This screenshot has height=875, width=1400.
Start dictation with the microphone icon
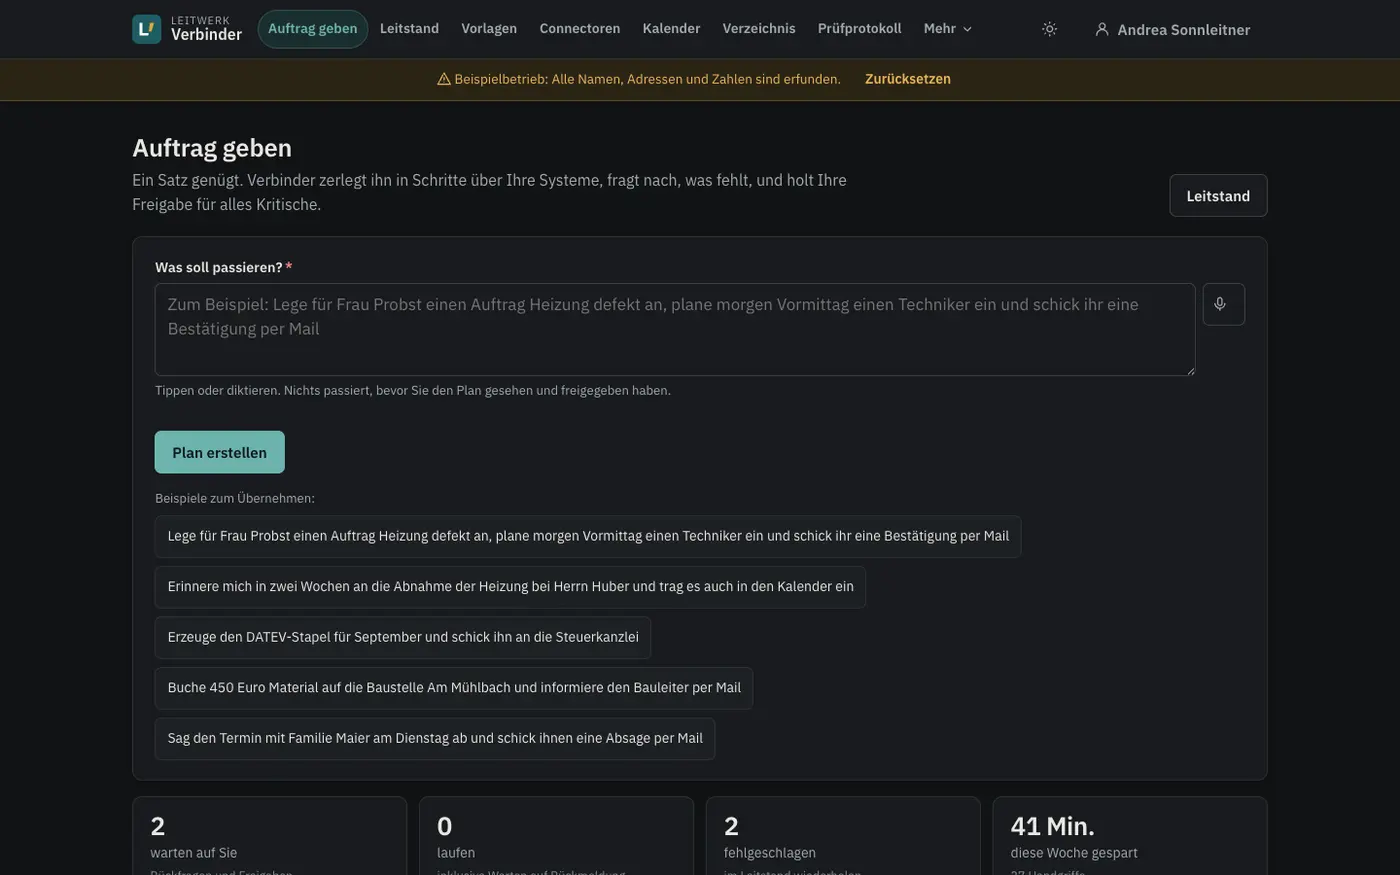click(1223, 304)
